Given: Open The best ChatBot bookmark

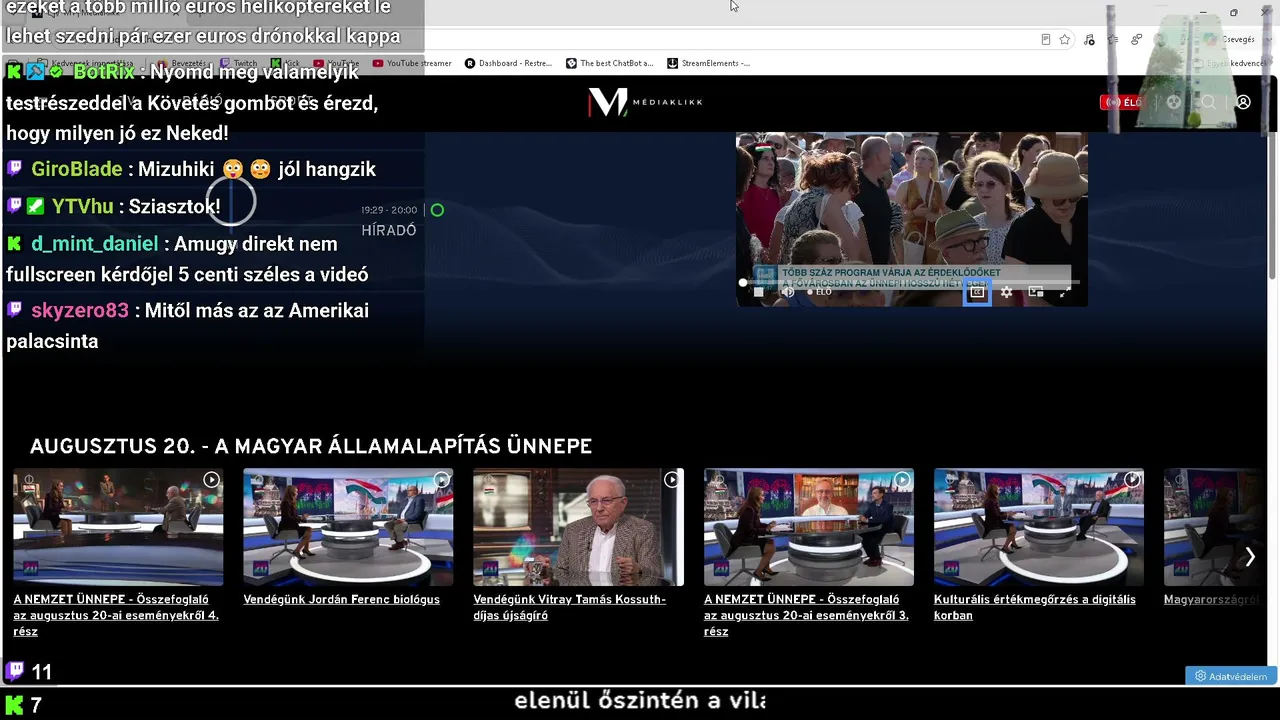Looking at the screenshot, I should click(x=610, y=63).
